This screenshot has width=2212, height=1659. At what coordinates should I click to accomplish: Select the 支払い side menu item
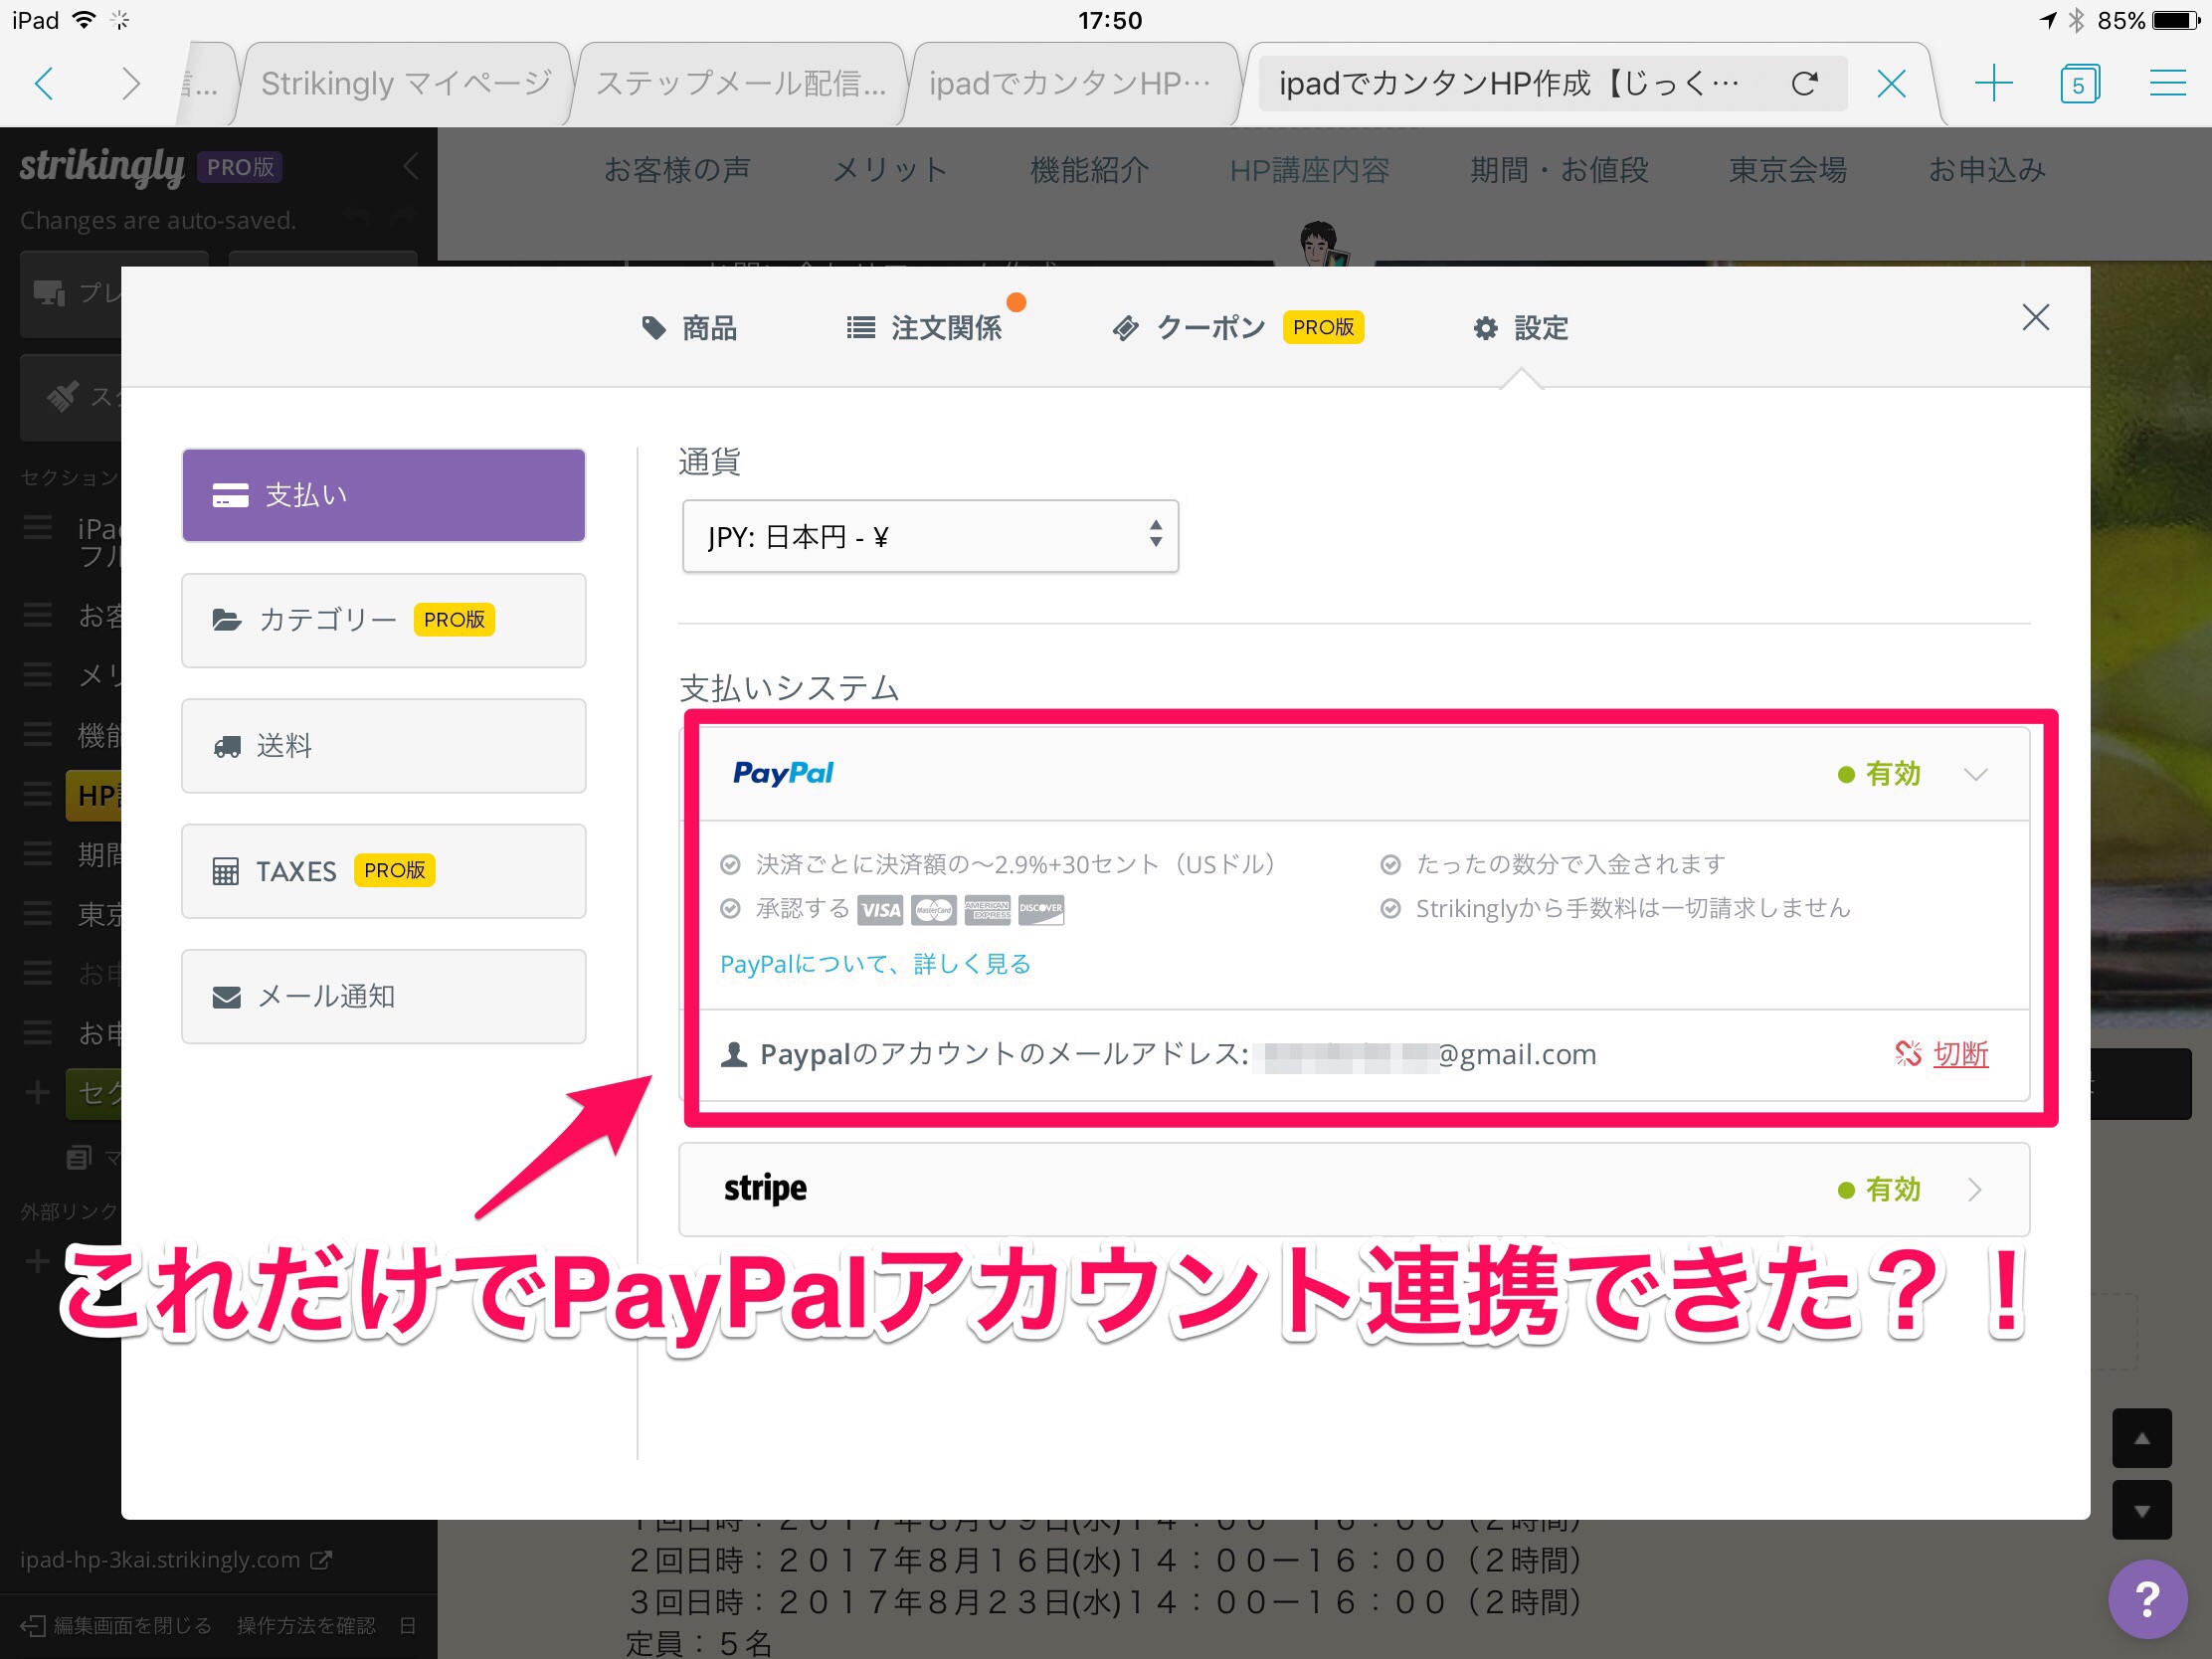(384, 495)
